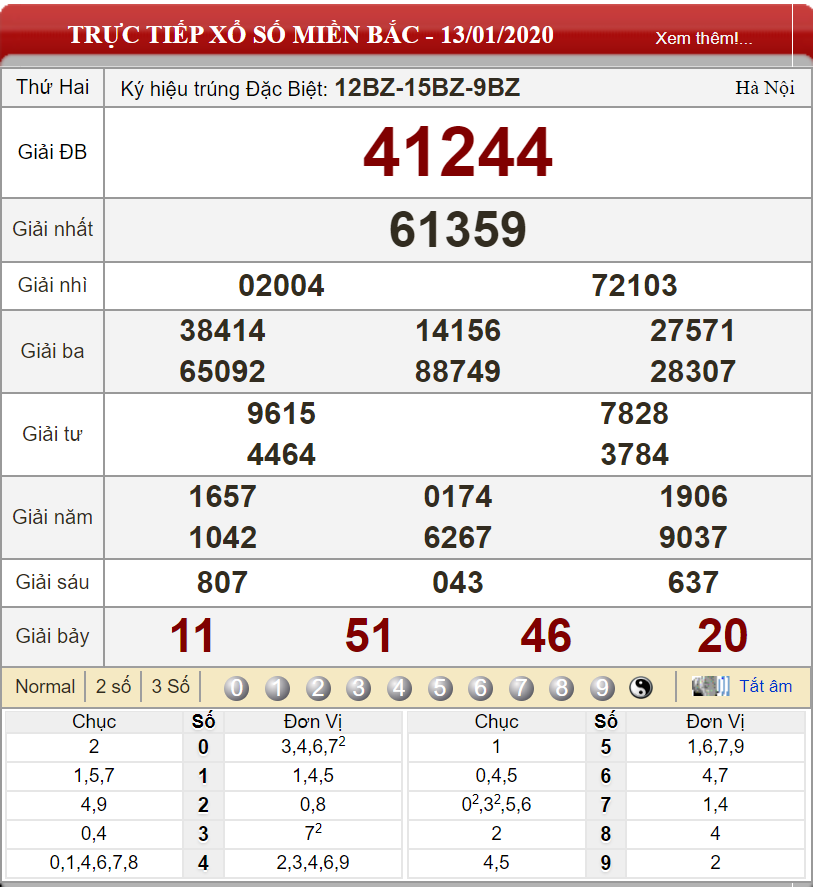This screenshot has height=887, width=820.
Task: Click the speaker sound icon
Action: click(710, 686)
